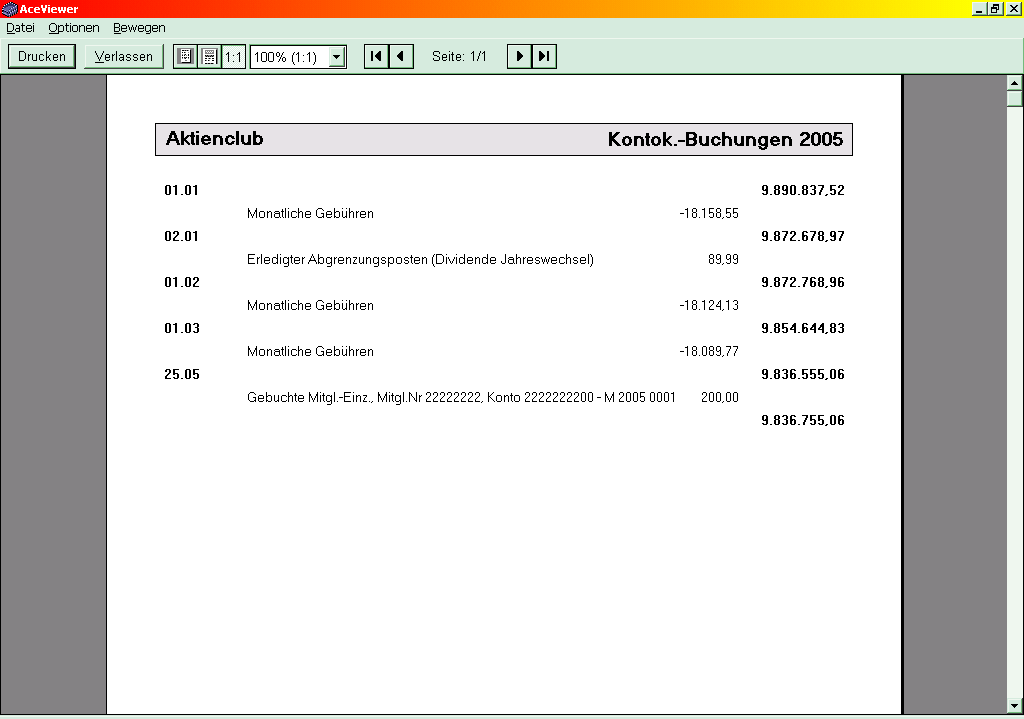Open the zoom dropdown arrow

coord(336,57)
